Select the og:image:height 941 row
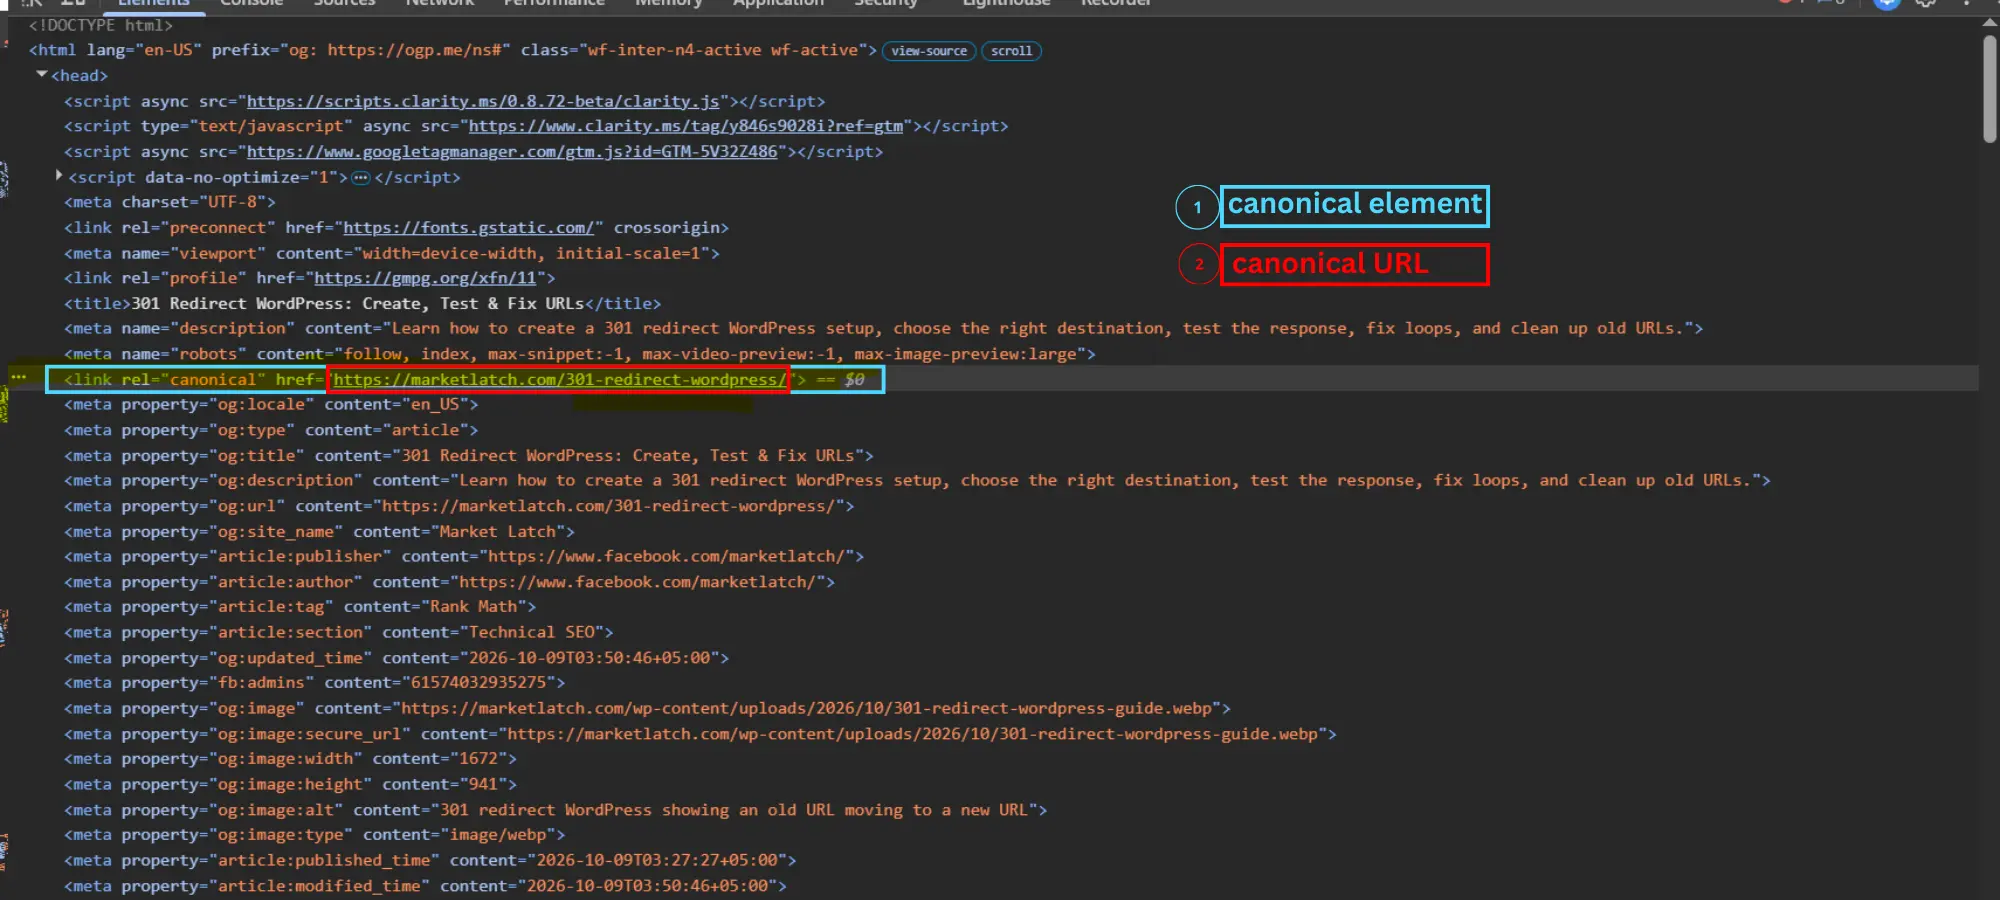The image size is (2000, 900). 290,784
